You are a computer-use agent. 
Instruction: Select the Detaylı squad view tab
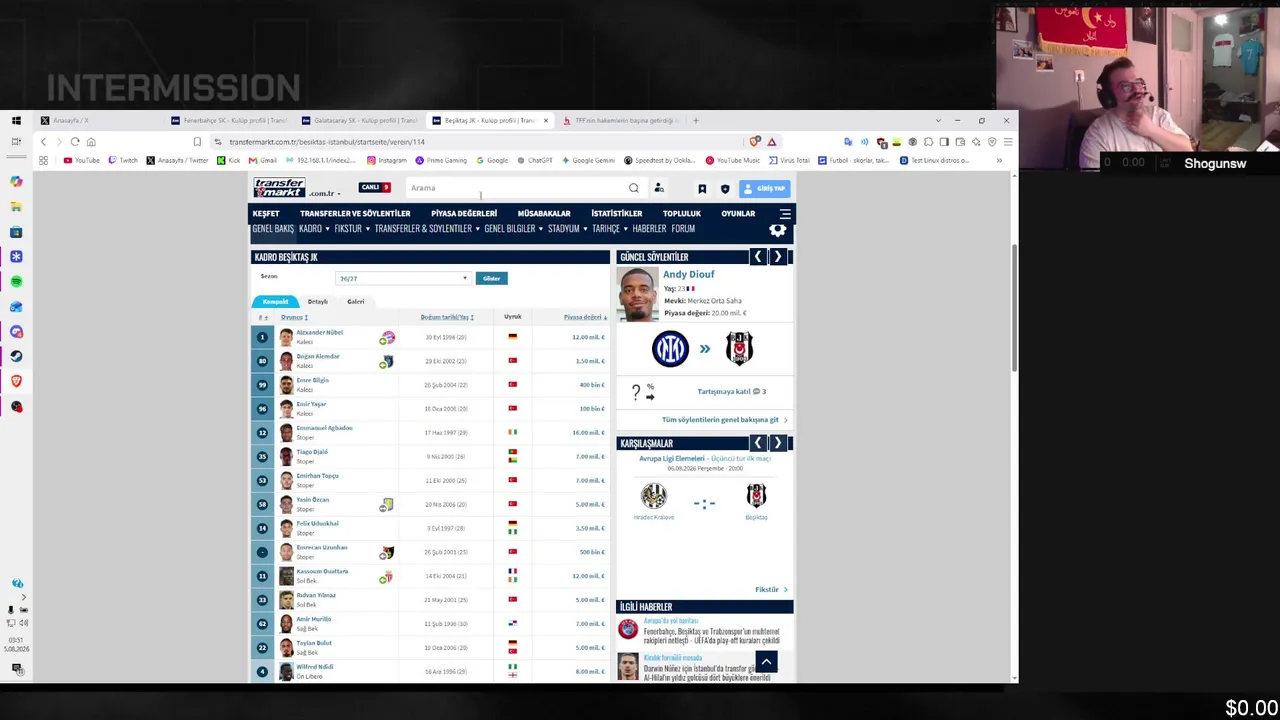tap(317, 301)
